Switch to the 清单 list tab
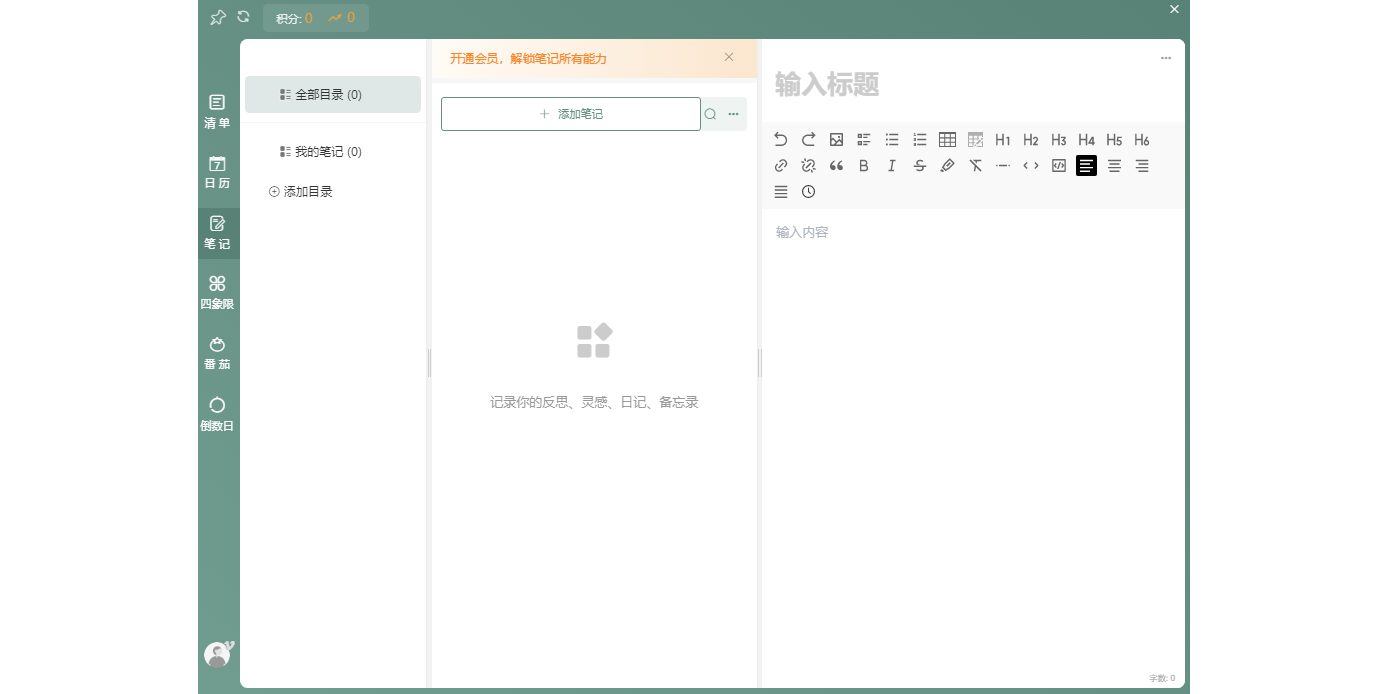This screenshot has height=694, width=1388. click(217, 111)
